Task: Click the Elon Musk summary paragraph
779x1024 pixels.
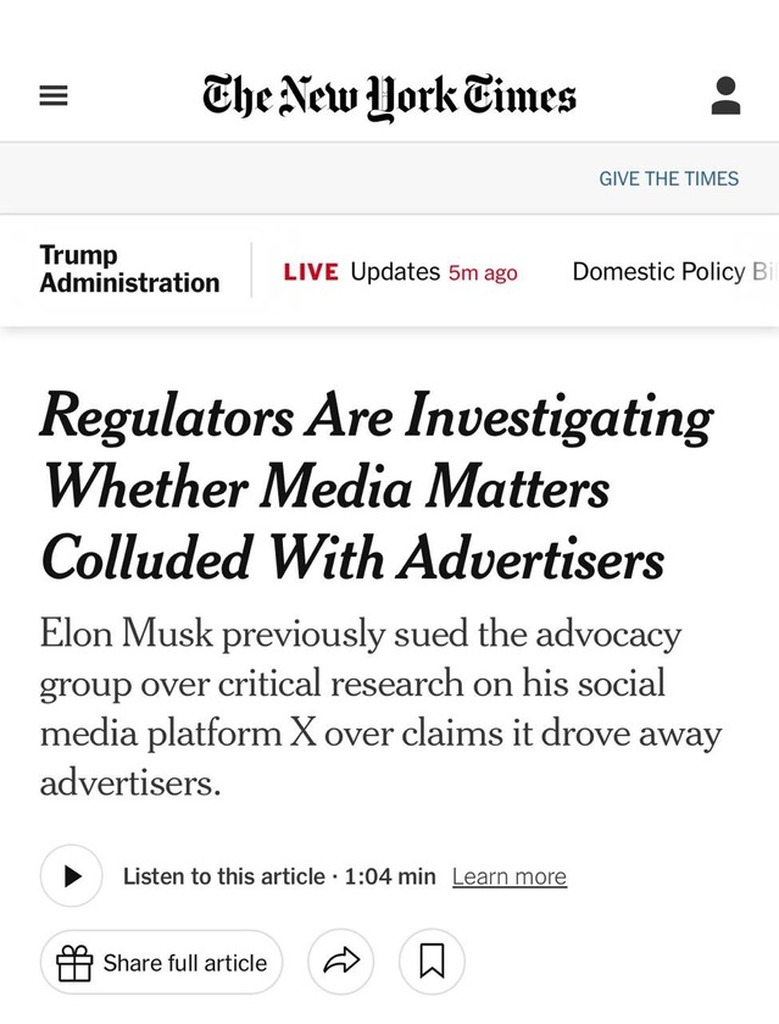Action: (380, 708)
